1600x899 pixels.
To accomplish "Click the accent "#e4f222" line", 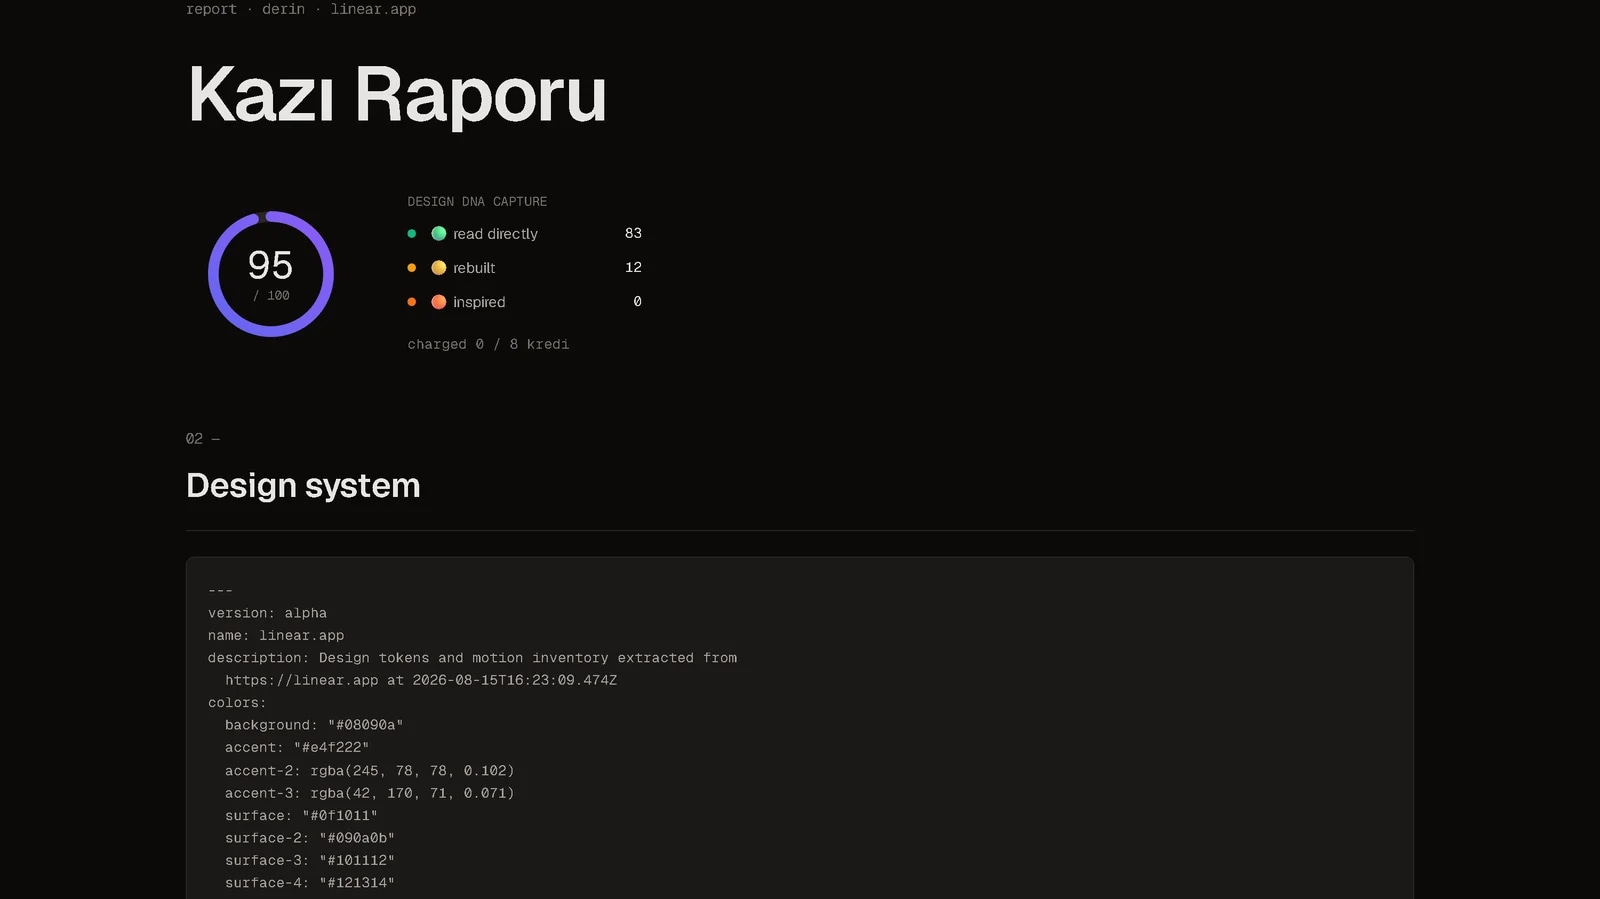I will (297, 747).
